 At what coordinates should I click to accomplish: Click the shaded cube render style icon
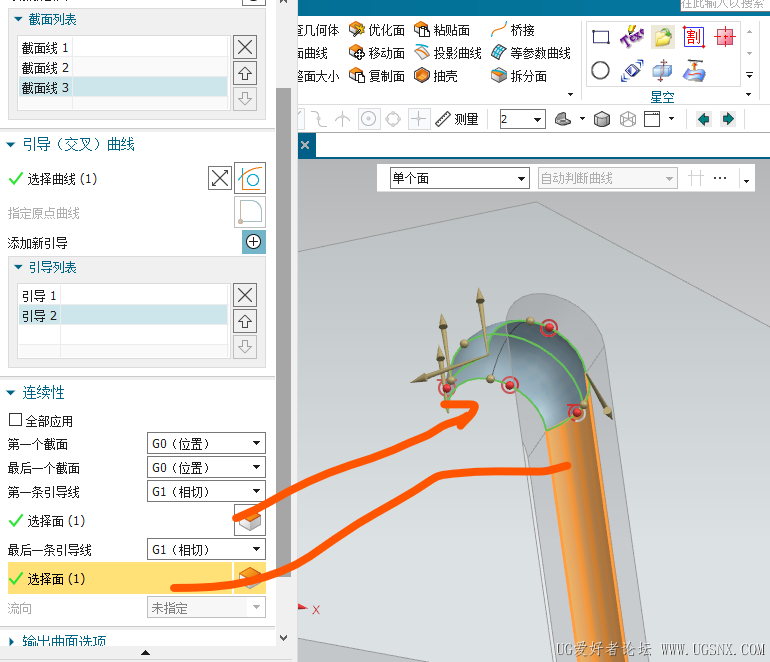pyautogui.click(x=602, y=119)
